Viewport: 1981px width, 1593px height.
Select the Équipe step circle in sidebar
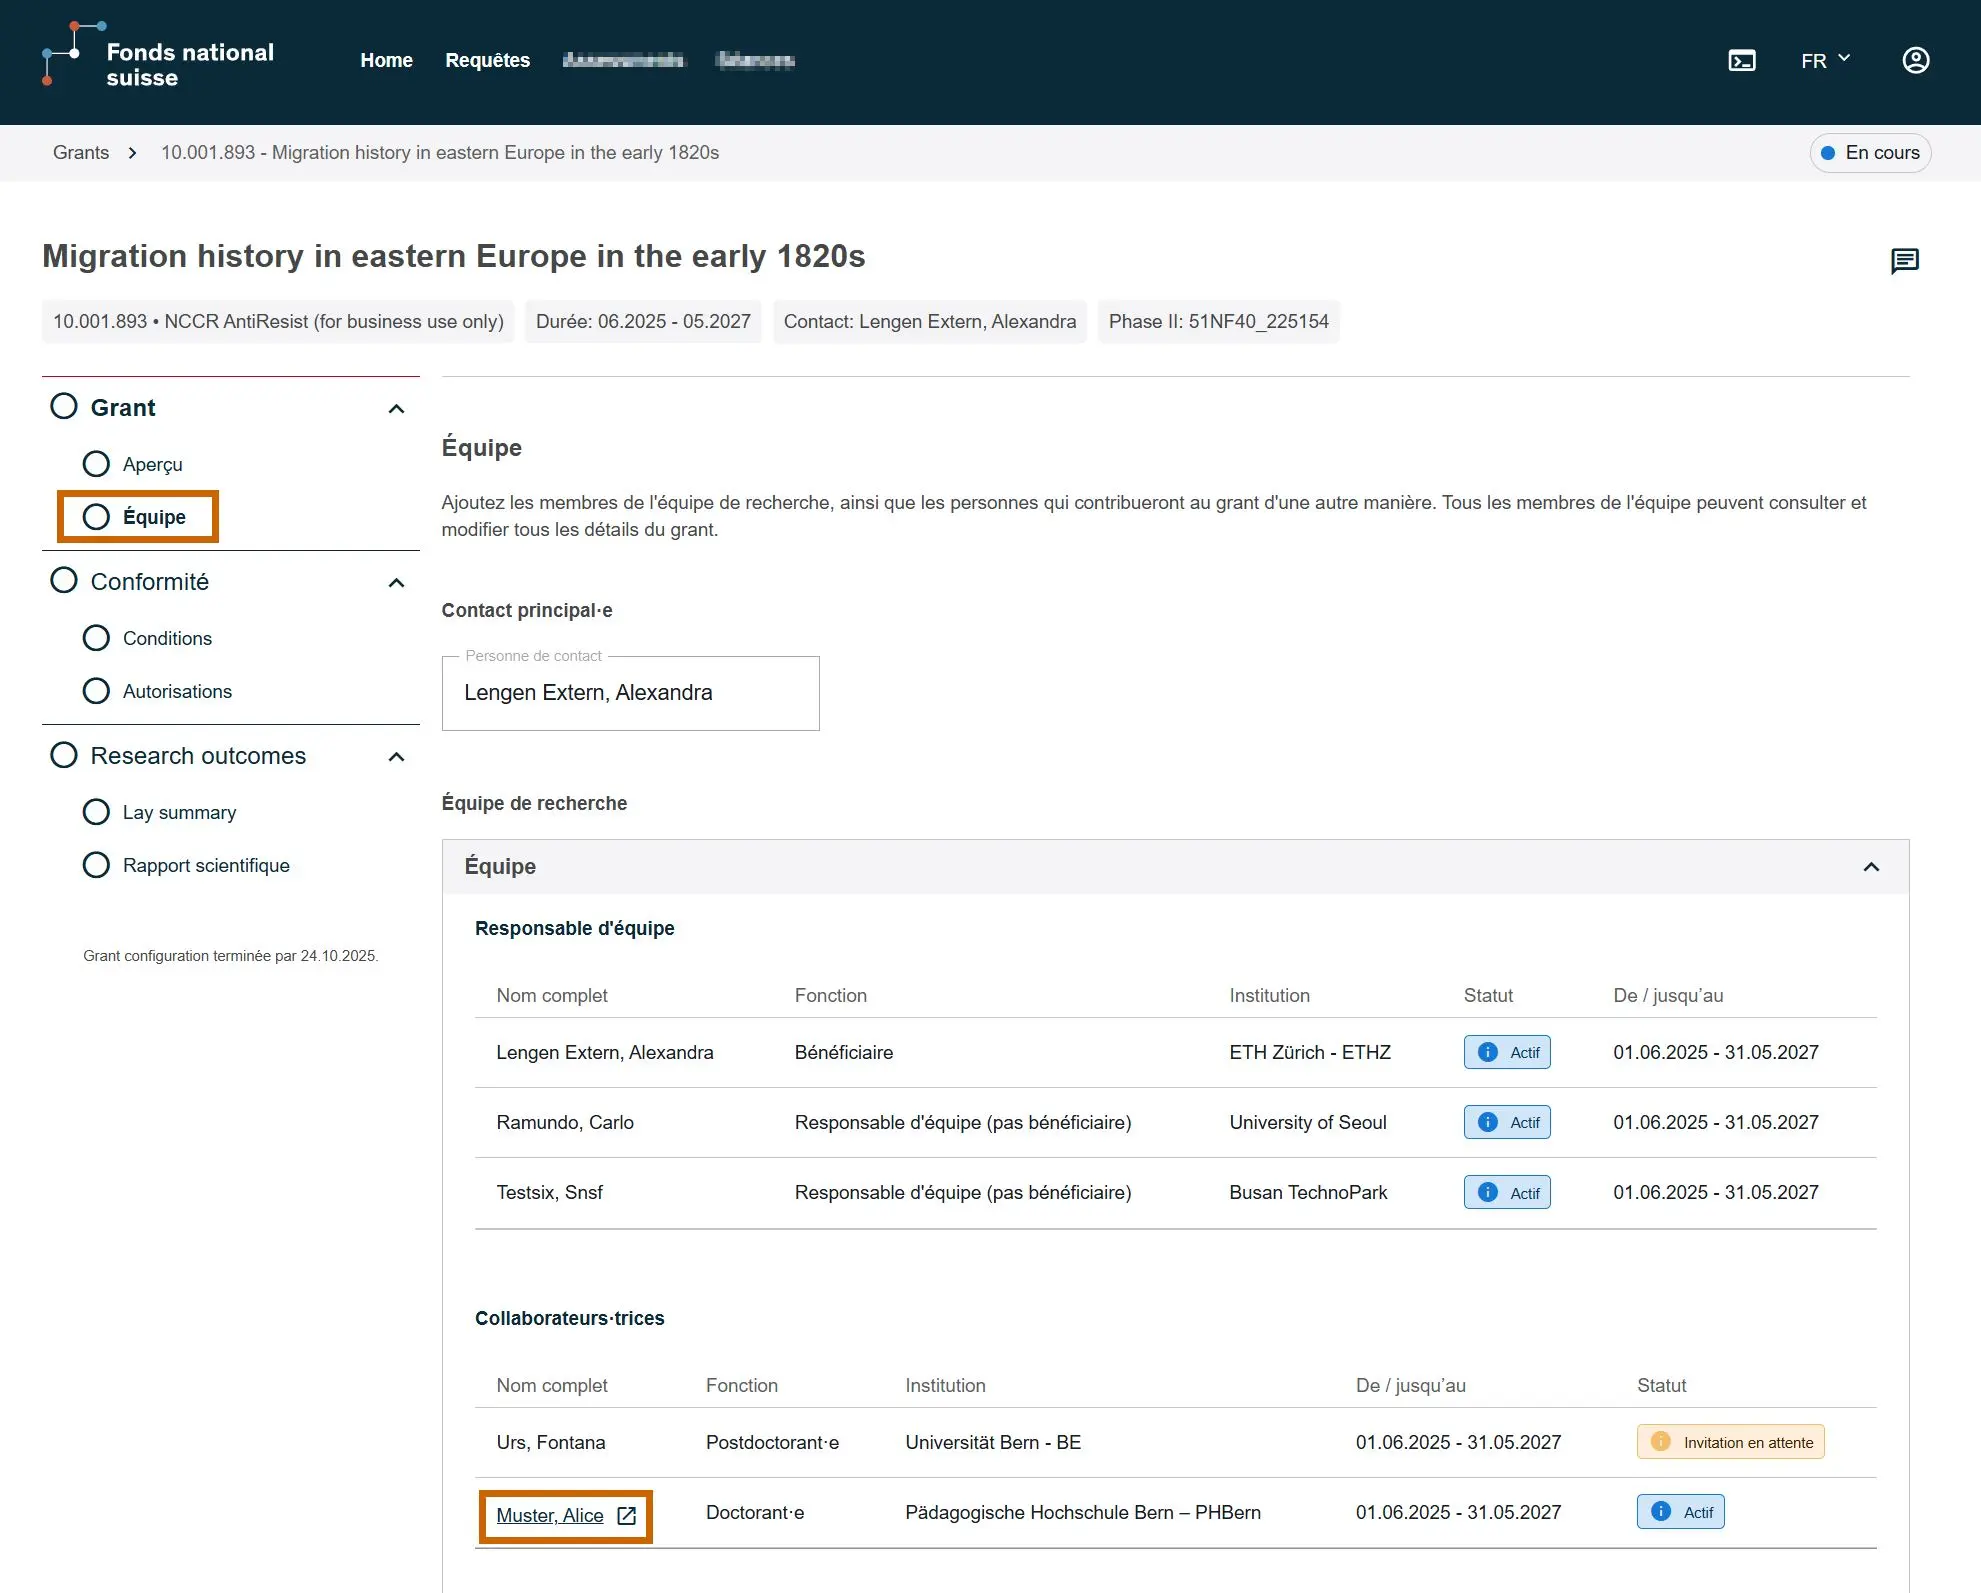click(96, 517)
